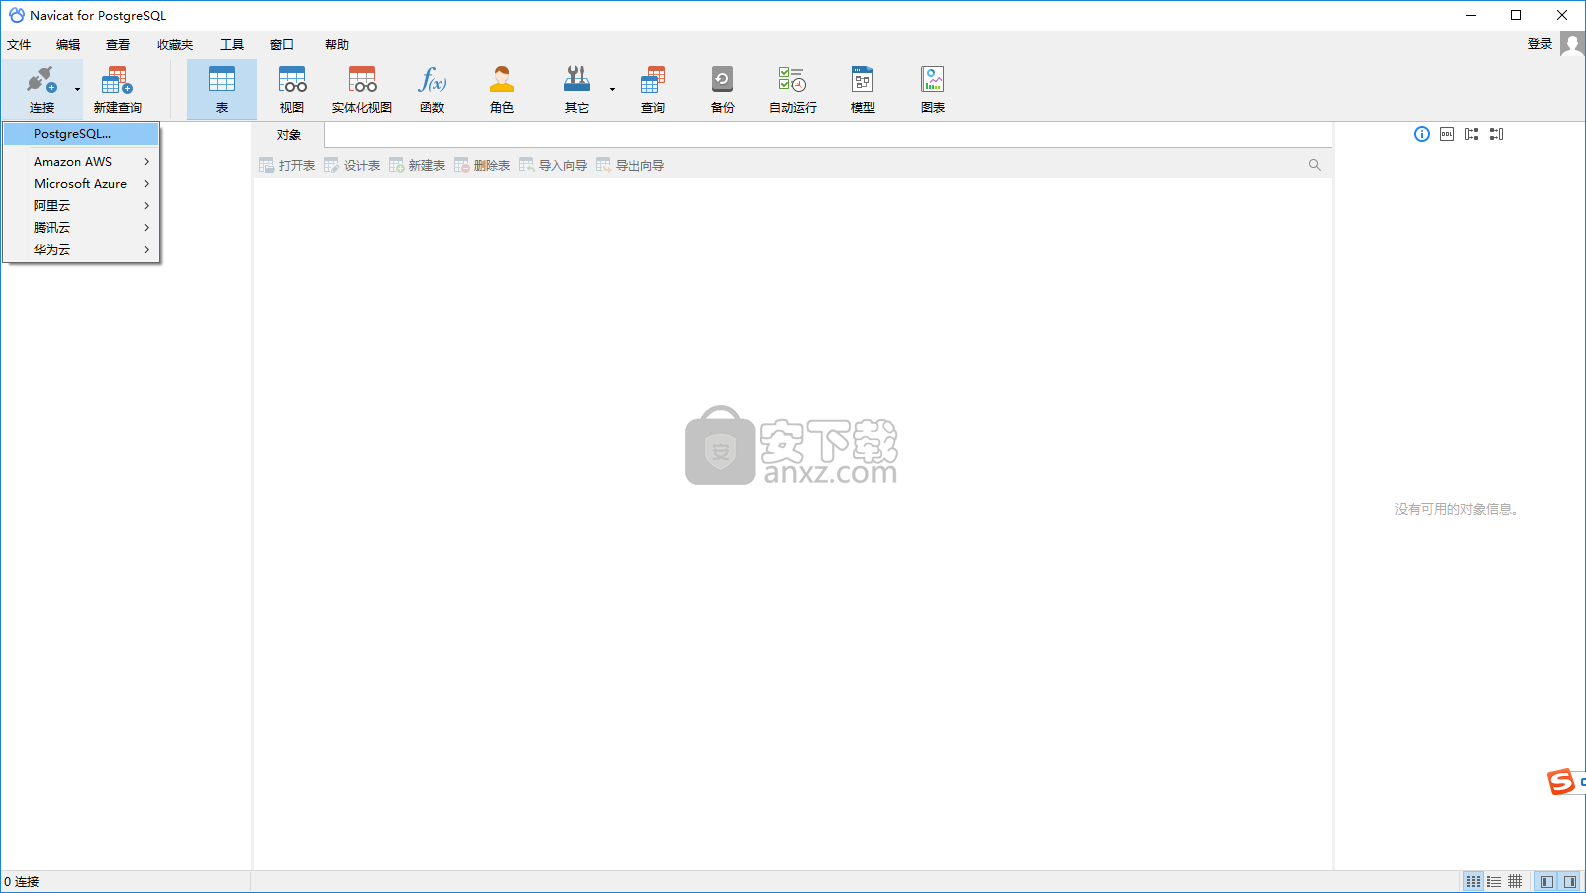Click the 0 连接 status bar text

pyautogui.click(x=22, y=882)
